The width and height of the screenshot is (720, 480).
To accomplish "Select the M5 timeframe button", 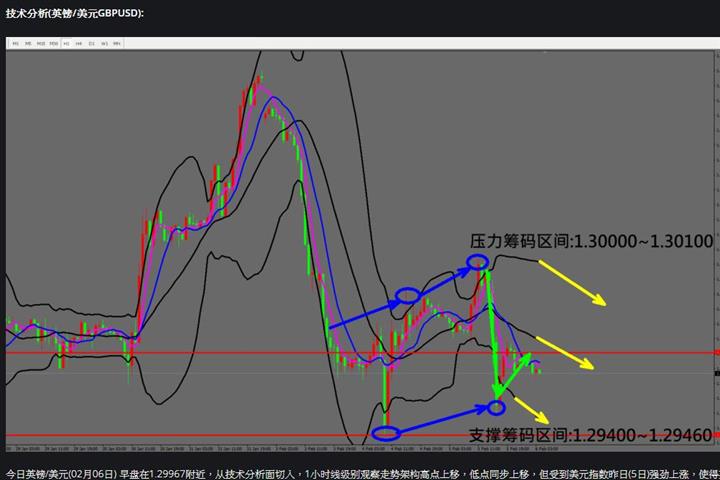I will (28, 44).
